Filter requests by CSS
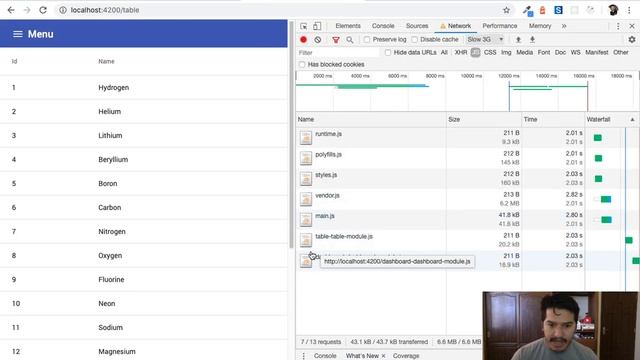 490,53
